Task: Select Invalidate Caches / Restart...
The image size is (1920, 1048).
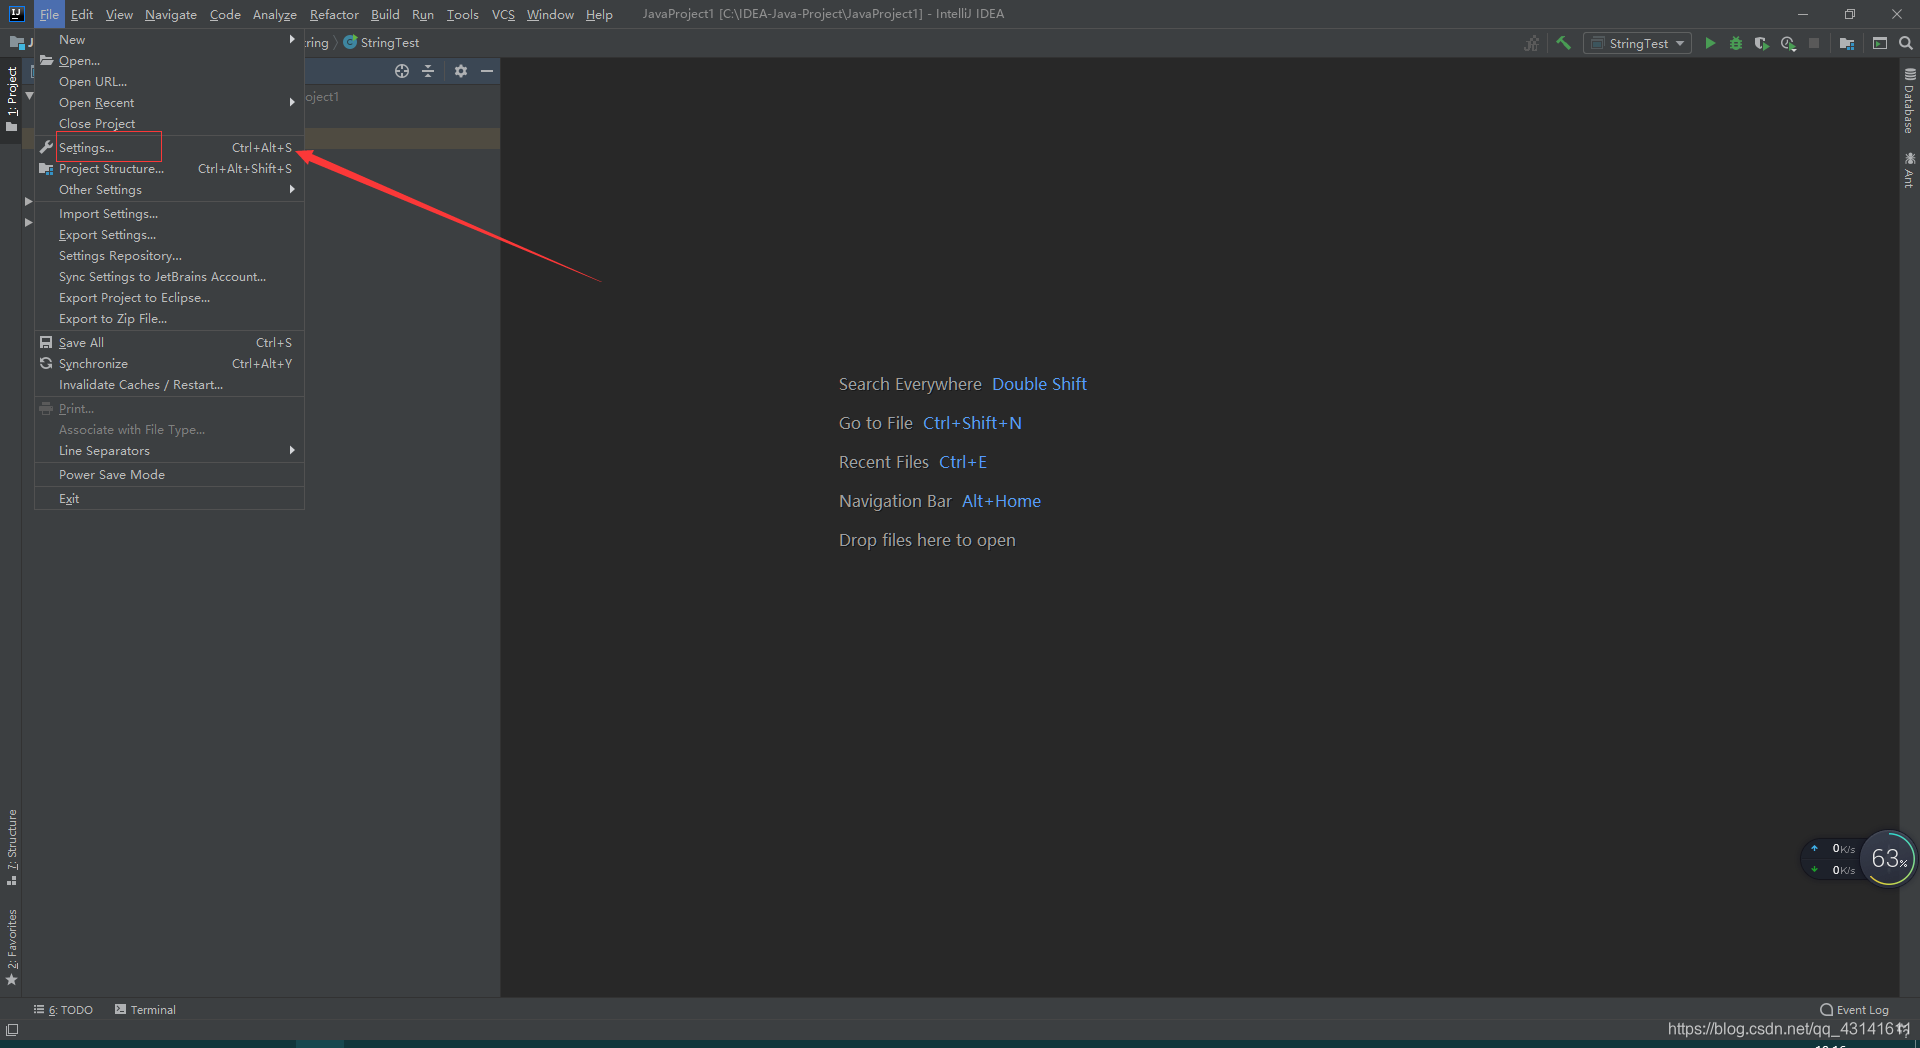Action: (x=169, y=385)
